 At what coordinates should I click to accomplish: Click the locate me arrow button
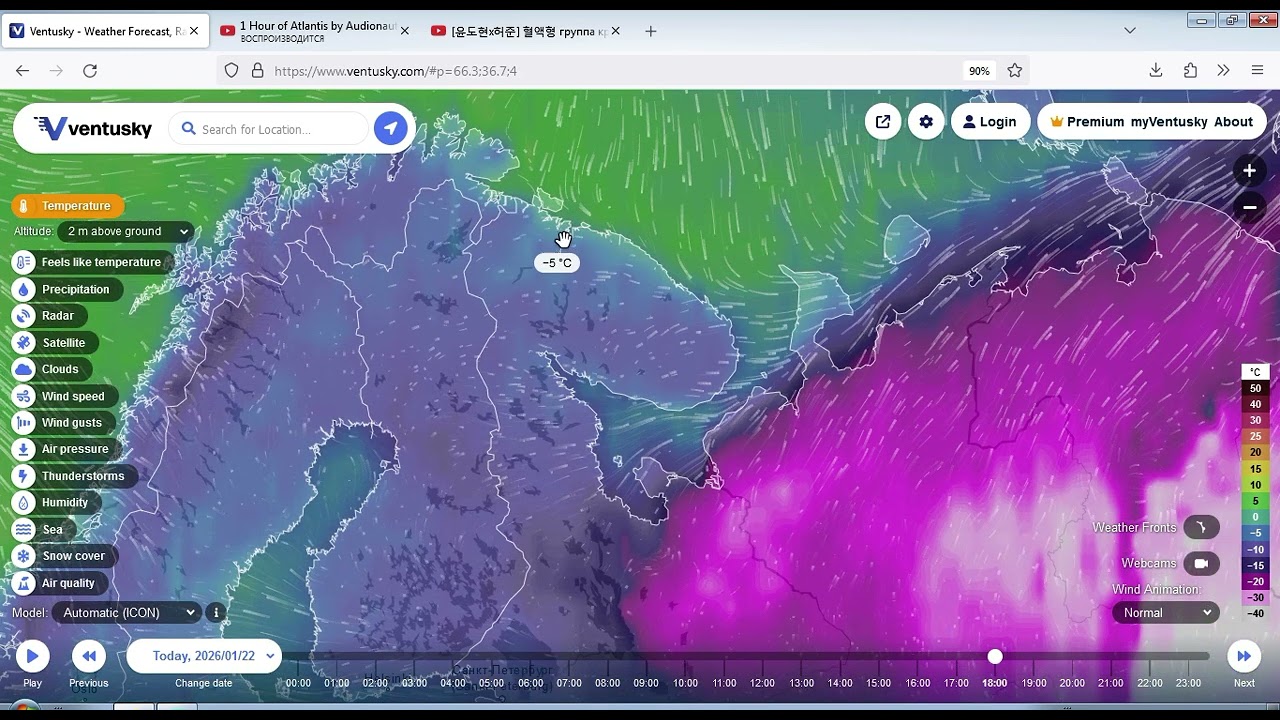point(390,129)
